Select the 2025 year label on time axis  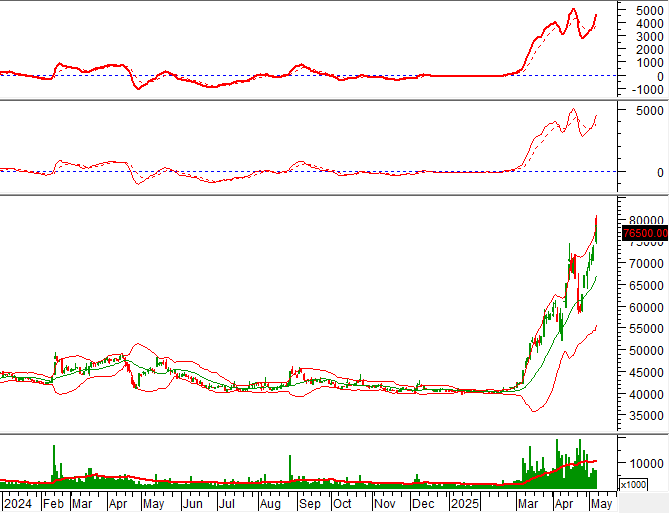(465, 504)
